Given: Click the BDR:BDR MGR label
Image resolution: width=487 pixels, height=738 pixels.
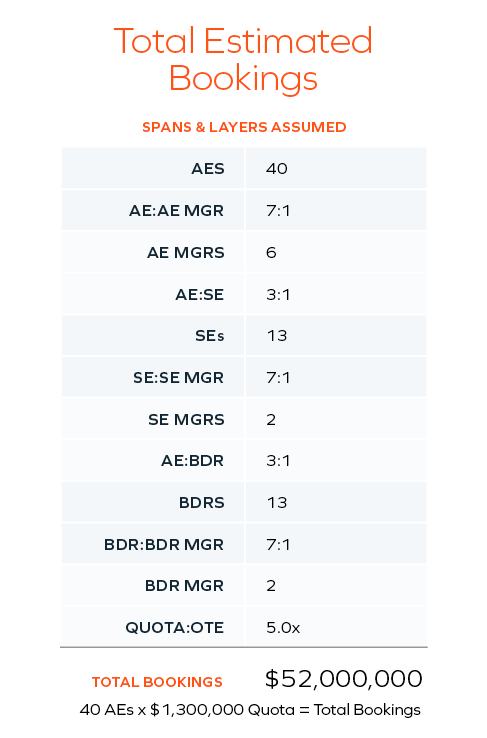Looking at the screenshot, I should [x=164, y=544].
